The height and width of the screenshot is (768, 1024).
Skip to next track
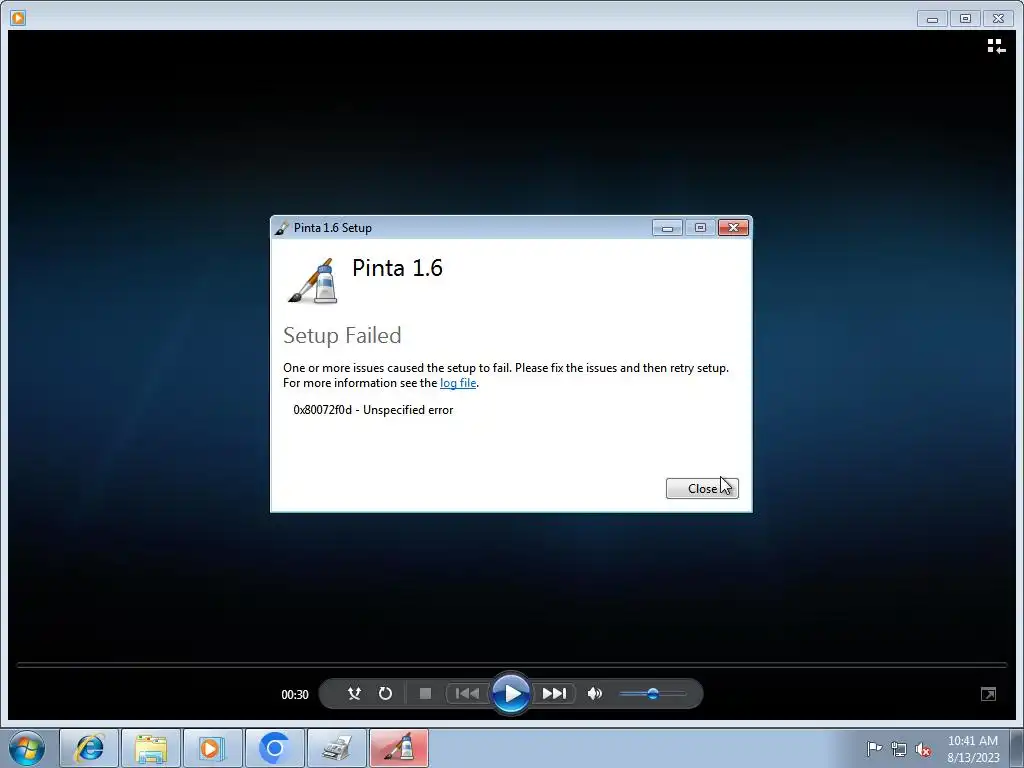[x=554, y=694]
